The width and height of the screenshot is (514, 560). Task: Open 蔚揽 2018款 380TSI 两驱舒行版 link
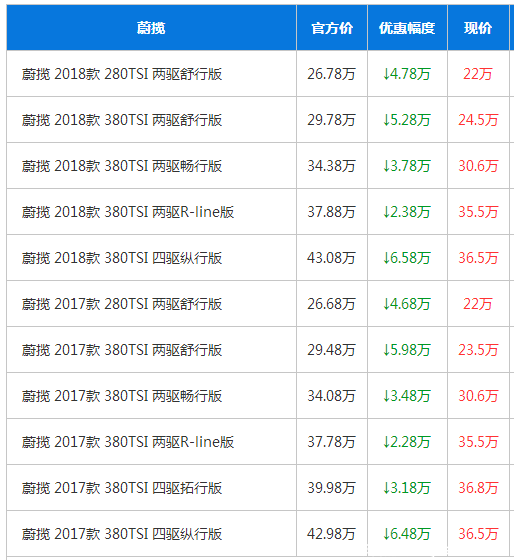point(122,120)
